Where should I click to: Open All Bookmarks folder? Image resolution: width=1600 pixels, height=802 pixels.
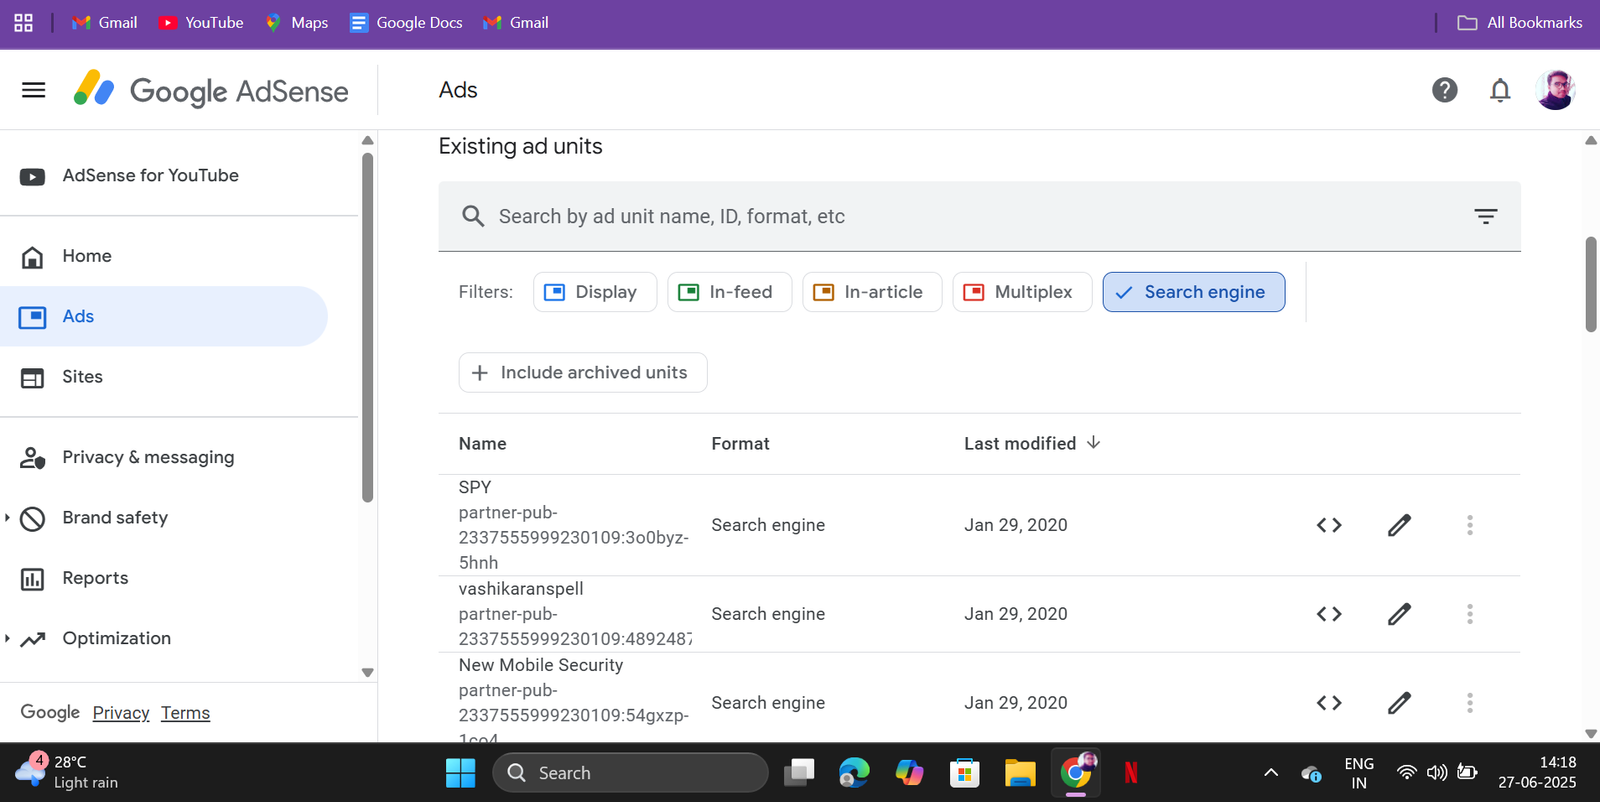point(1520,22)
